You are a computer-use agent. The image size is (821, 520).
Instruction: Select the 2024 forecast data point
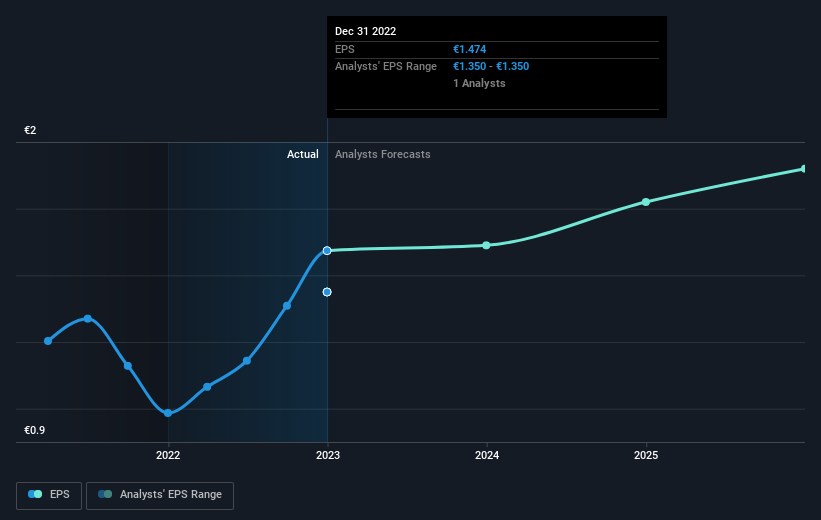point(486,245)
